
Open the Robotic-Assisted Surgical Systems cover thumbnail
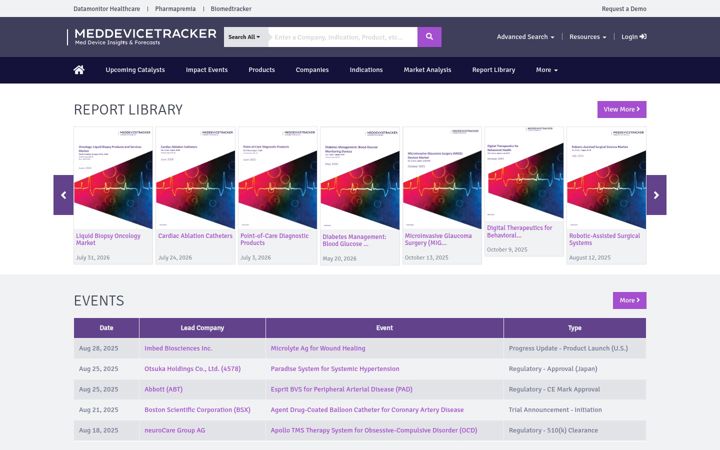[607, 178]
